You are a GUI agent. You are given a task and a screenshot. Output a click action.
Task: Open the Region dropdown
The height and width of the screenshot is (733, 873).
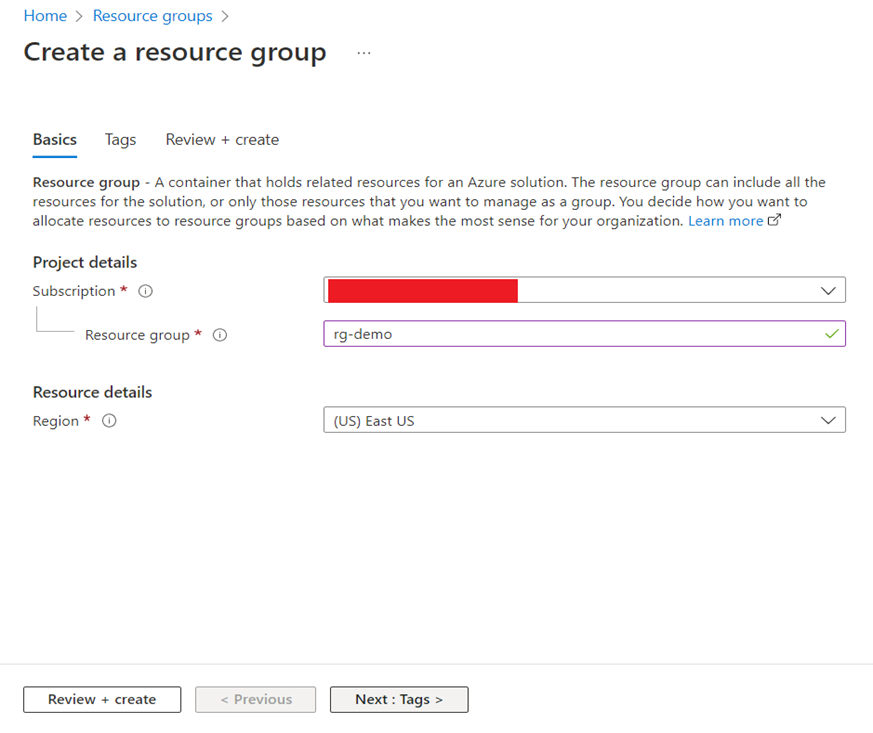[x=585, y=419]
